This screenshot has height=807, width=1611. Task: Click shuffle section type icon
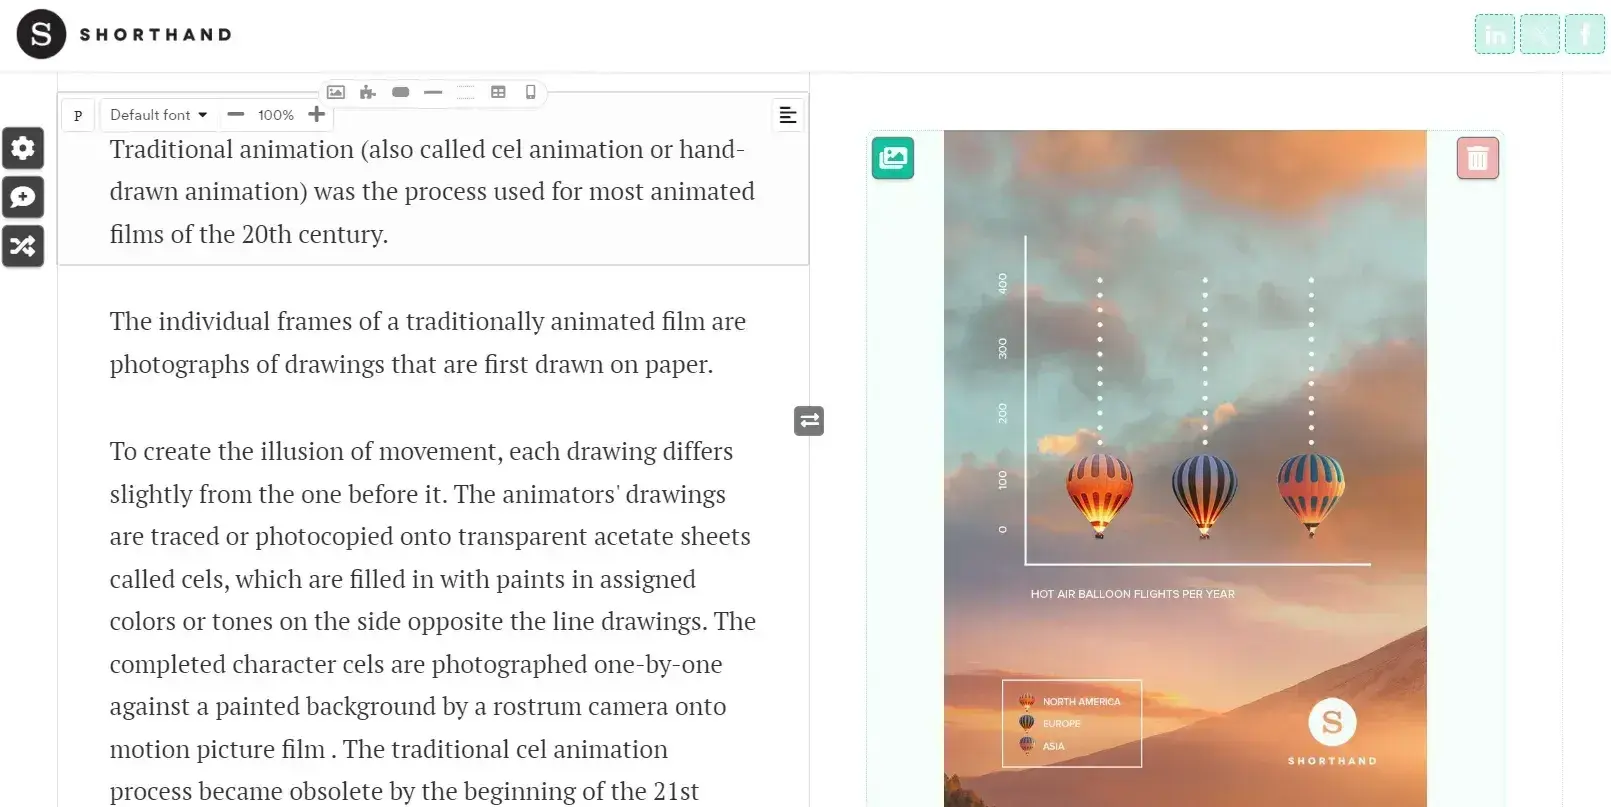[x=23, y=246]
